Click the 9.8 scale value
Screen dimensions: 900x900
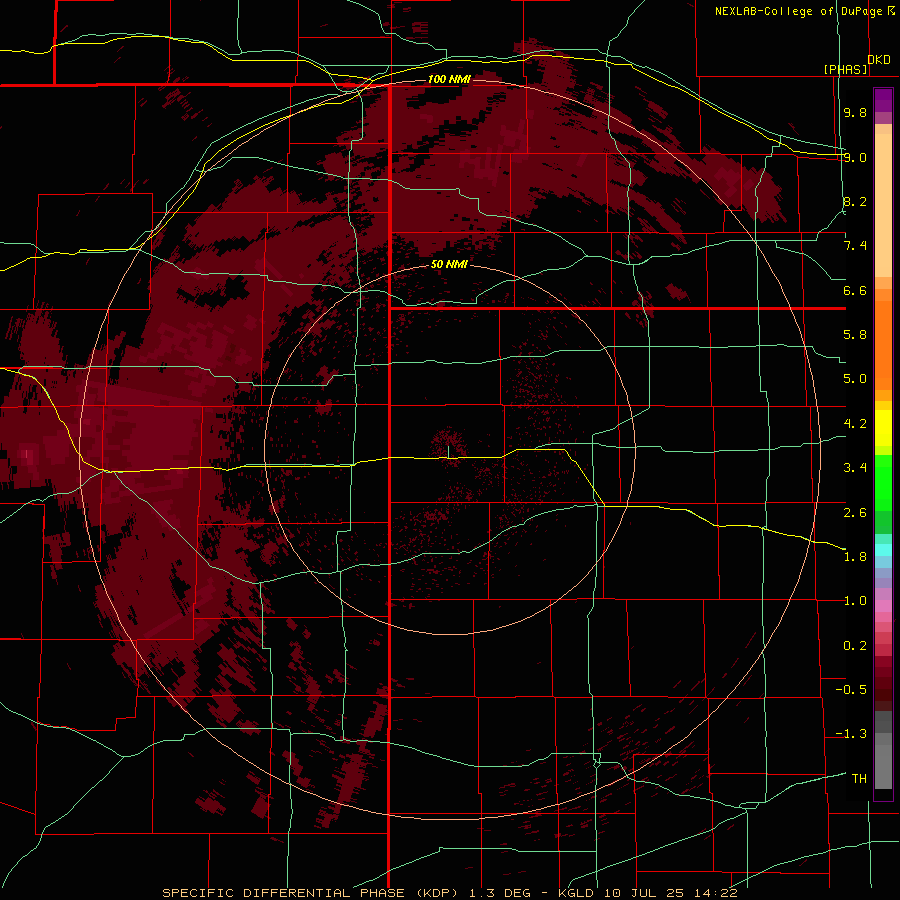[x=855, y=112]
